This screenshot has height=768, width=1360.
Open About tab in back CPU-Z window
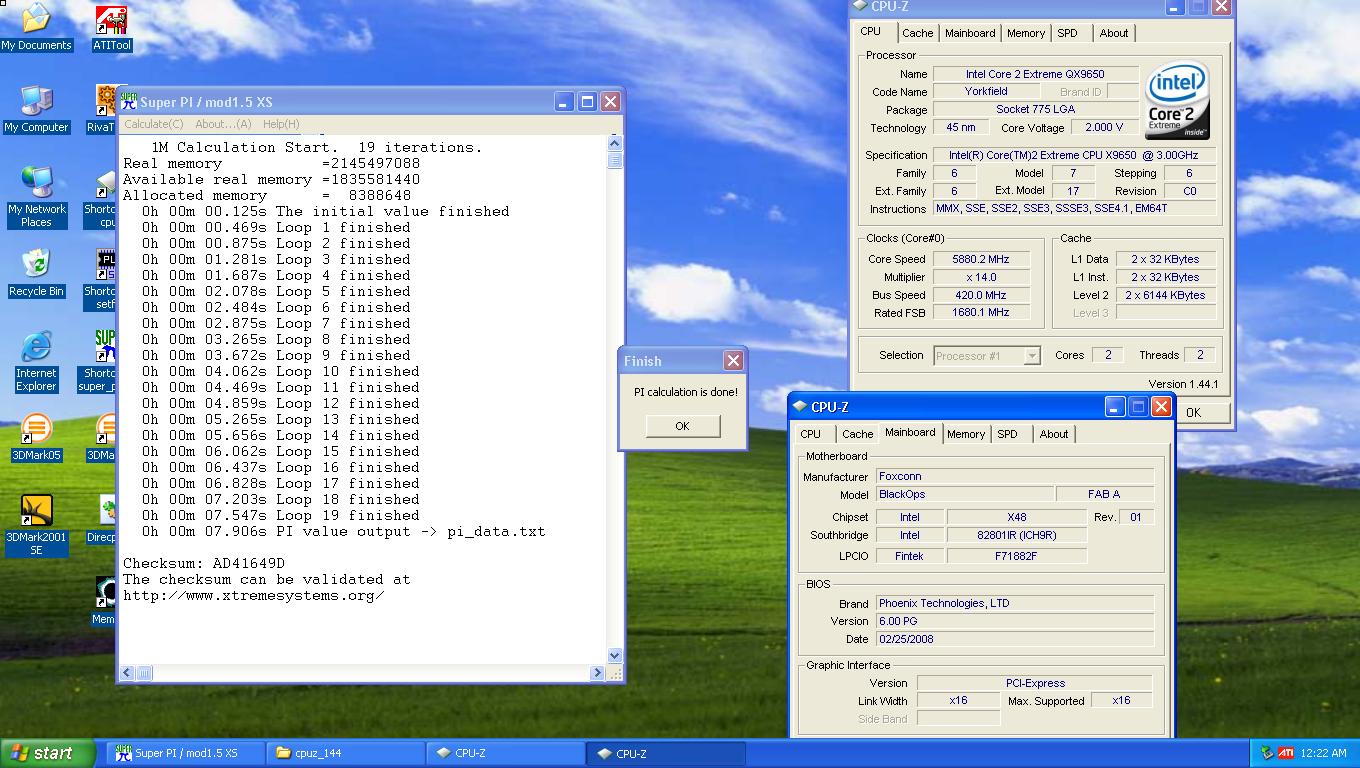[1113, 33]
